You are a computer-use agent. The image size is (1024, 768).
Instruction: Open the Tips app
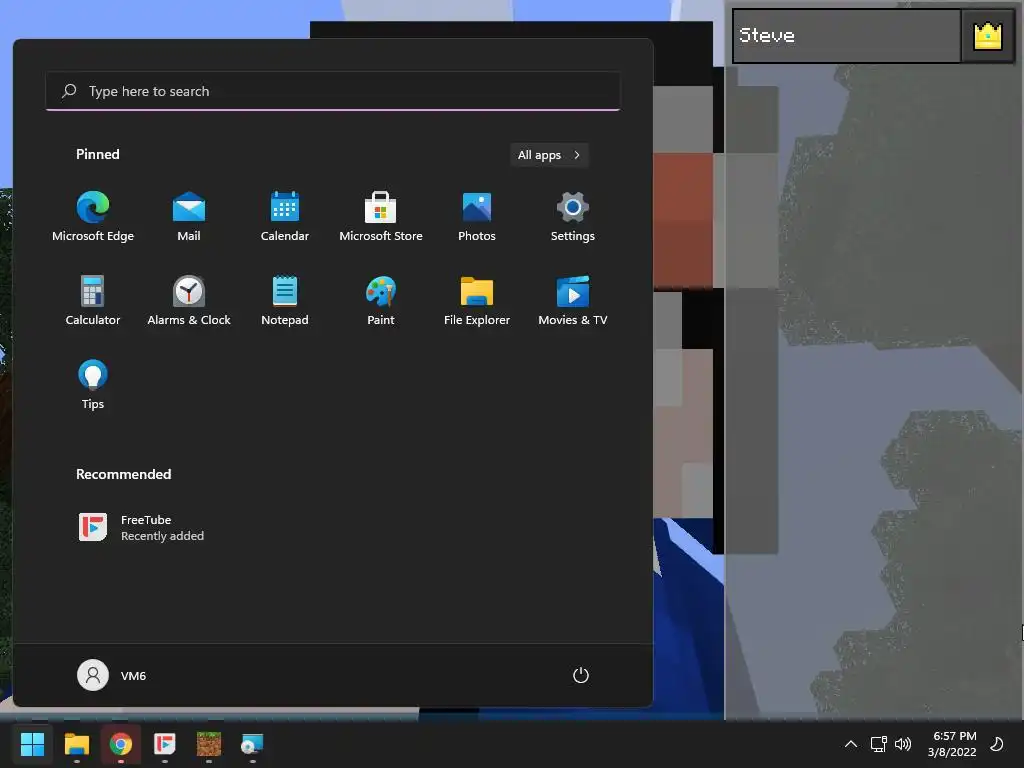pos(93,385)
